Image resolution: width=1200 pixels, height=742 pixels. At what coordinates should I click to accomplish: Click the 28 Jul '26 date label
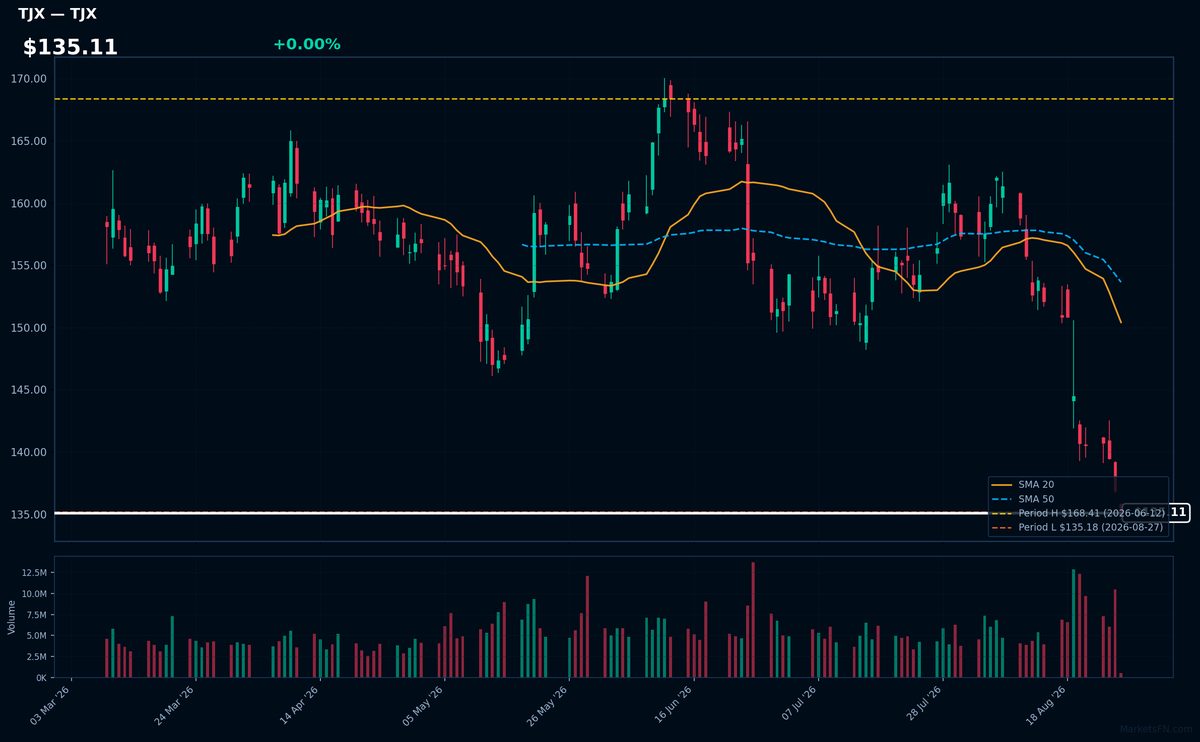tap(920, 705)
